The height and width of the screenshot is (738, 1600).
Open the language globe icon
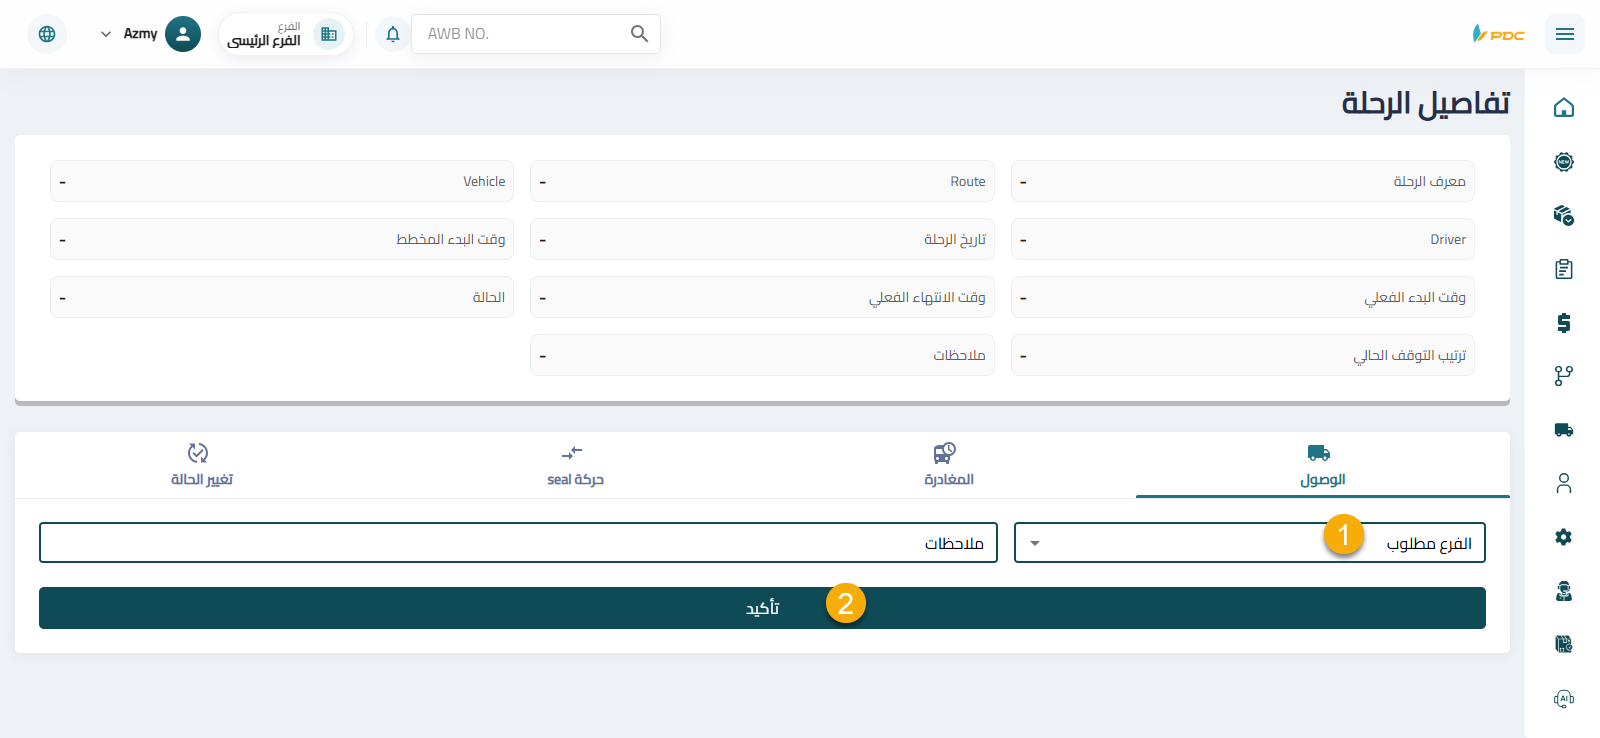pos(47,34)
